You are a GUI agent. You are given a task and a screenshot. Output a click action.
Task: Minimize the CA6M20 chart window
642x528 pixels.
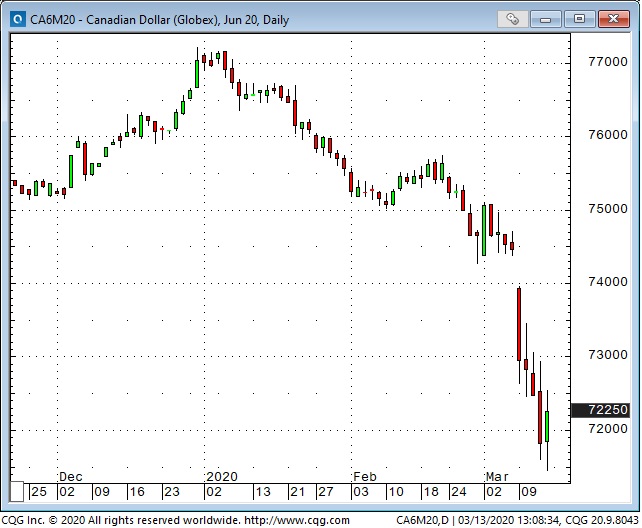pyautogui.click(x=546, y=19)
